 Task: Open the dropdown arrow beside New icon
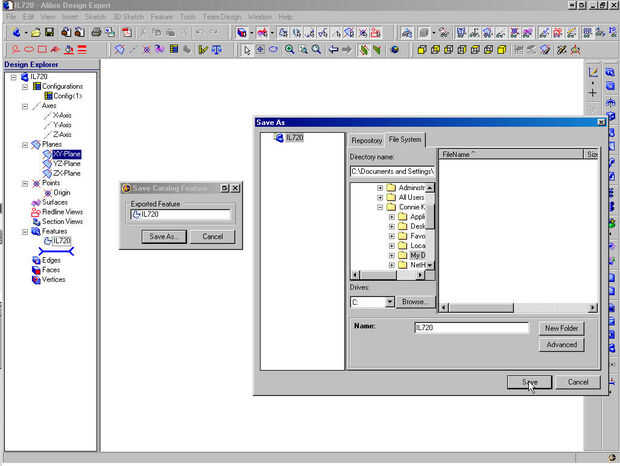26,33
